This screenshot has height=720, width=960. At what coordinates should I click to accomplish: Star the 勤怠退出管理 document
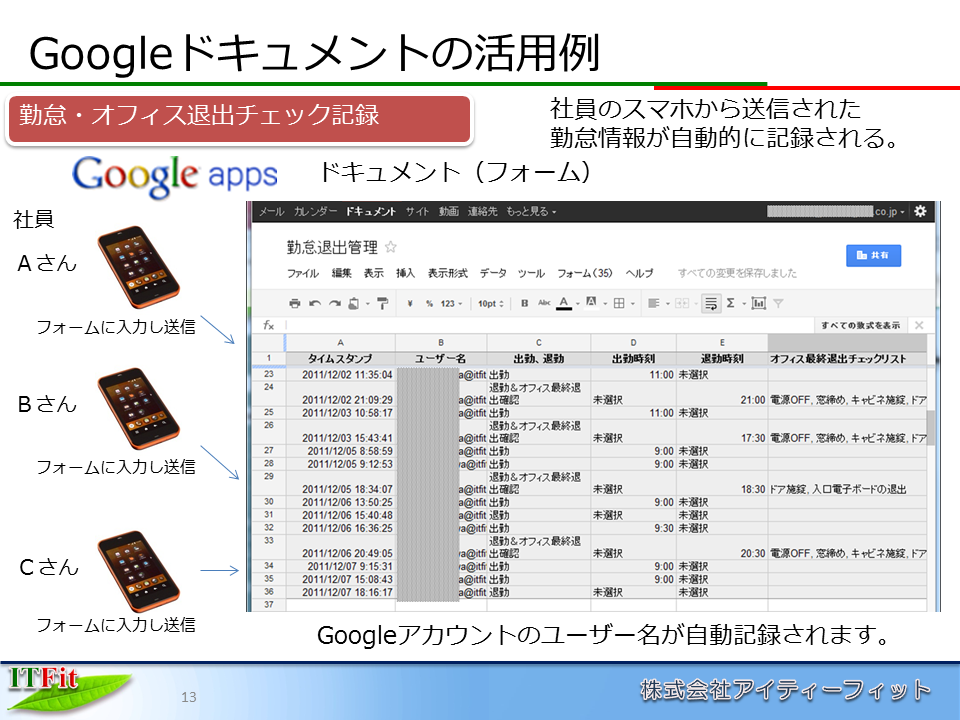[391, 247]
